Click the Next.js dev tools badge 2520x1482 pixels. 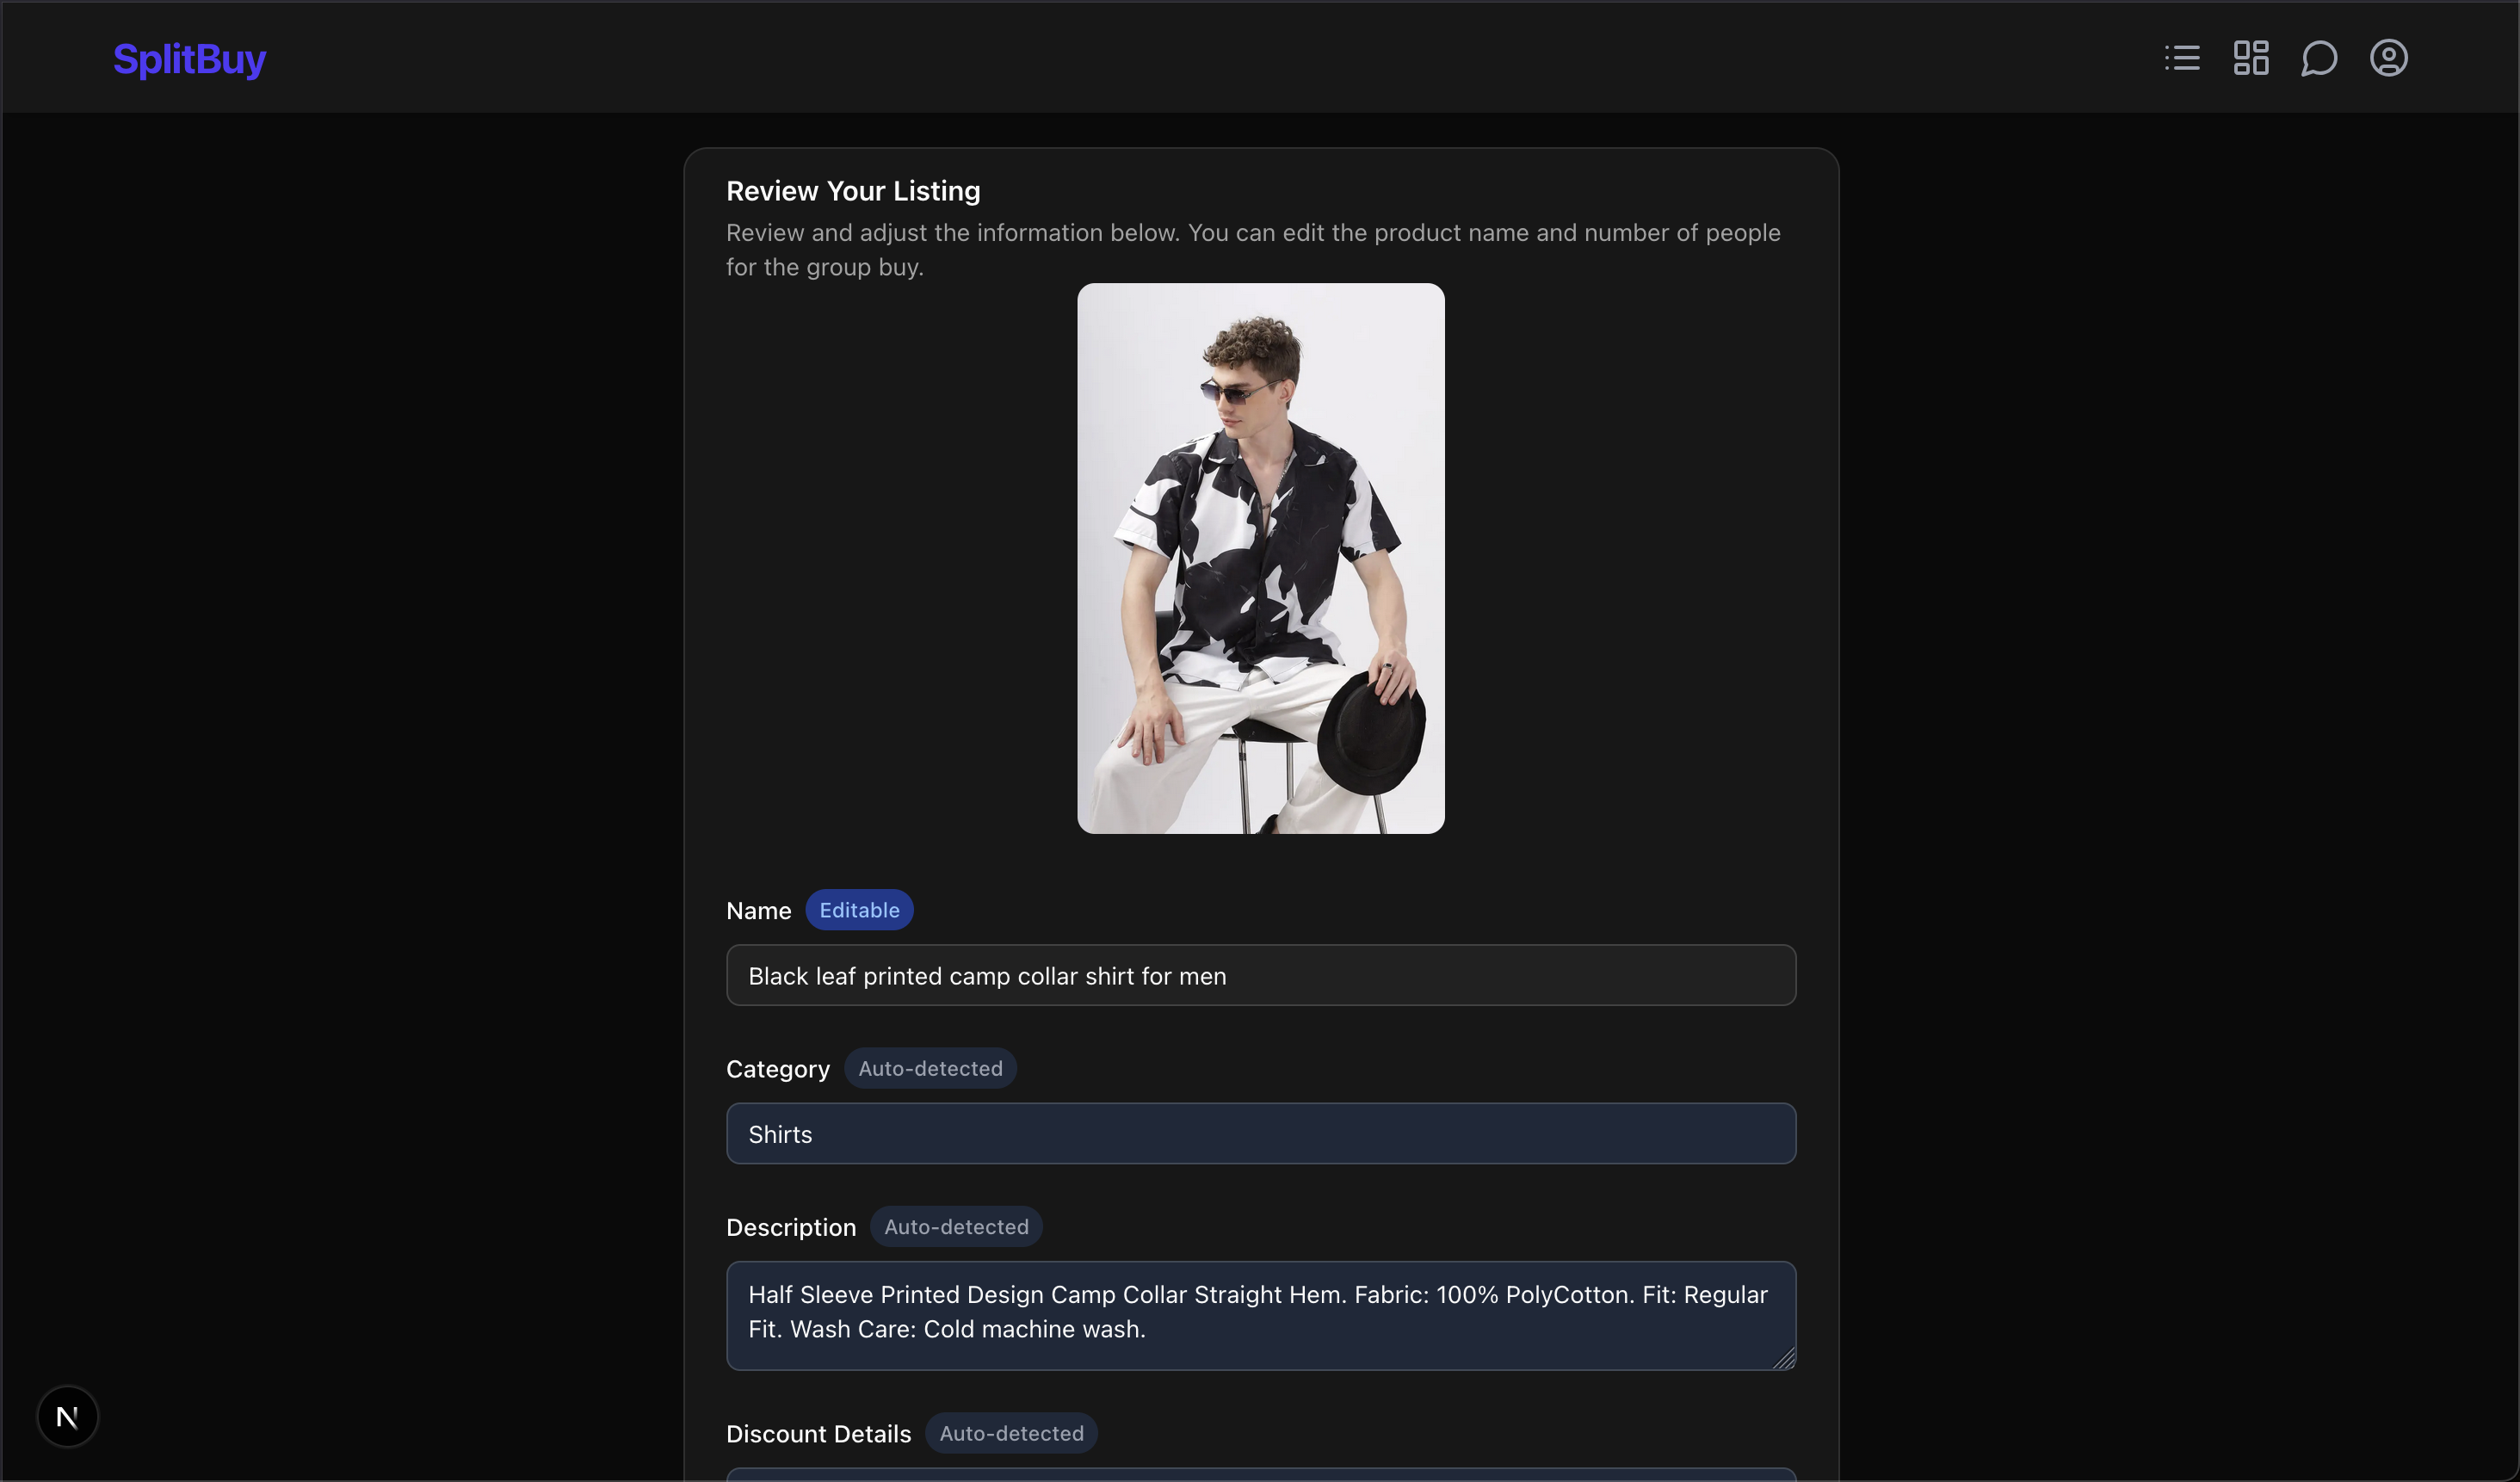(68, 1416)
